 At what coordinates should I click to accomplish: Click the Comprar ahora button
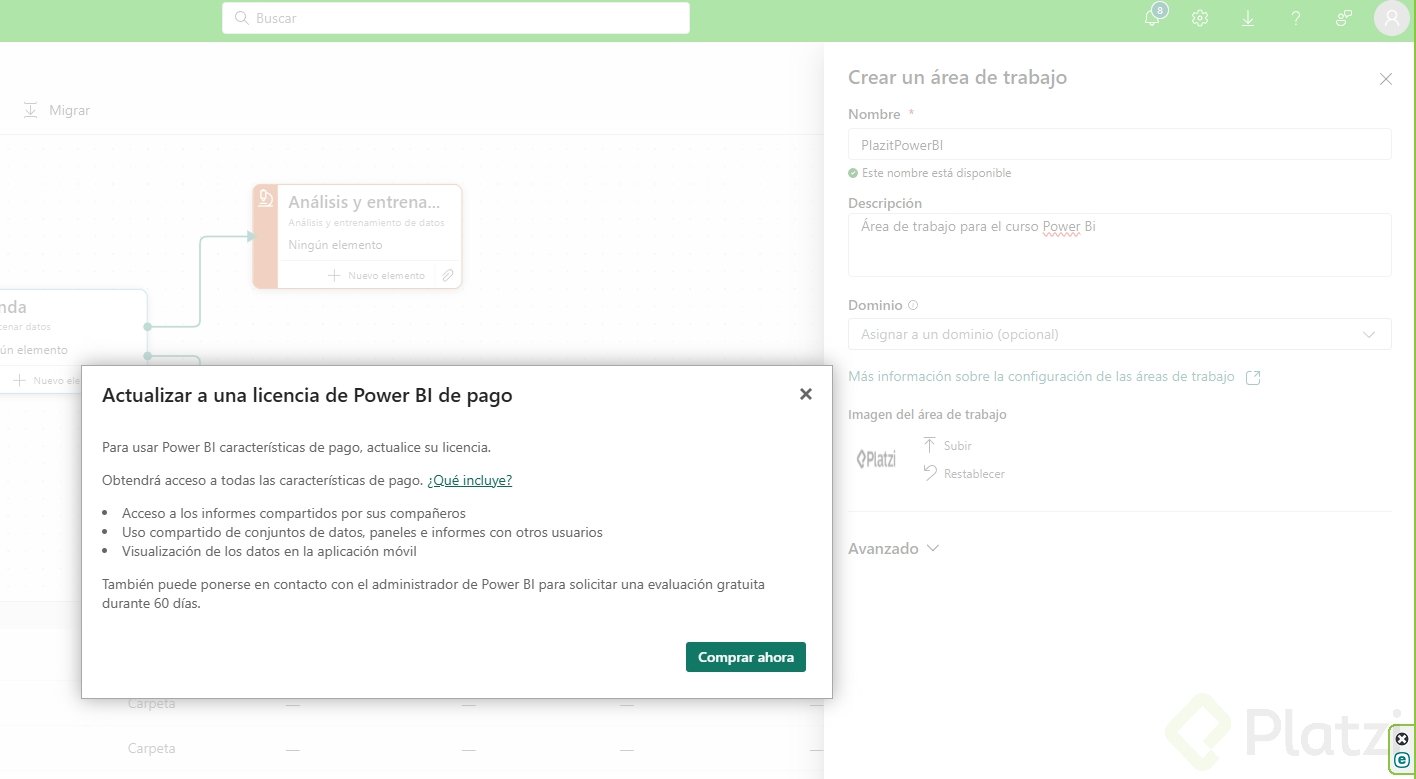(745, 657)
